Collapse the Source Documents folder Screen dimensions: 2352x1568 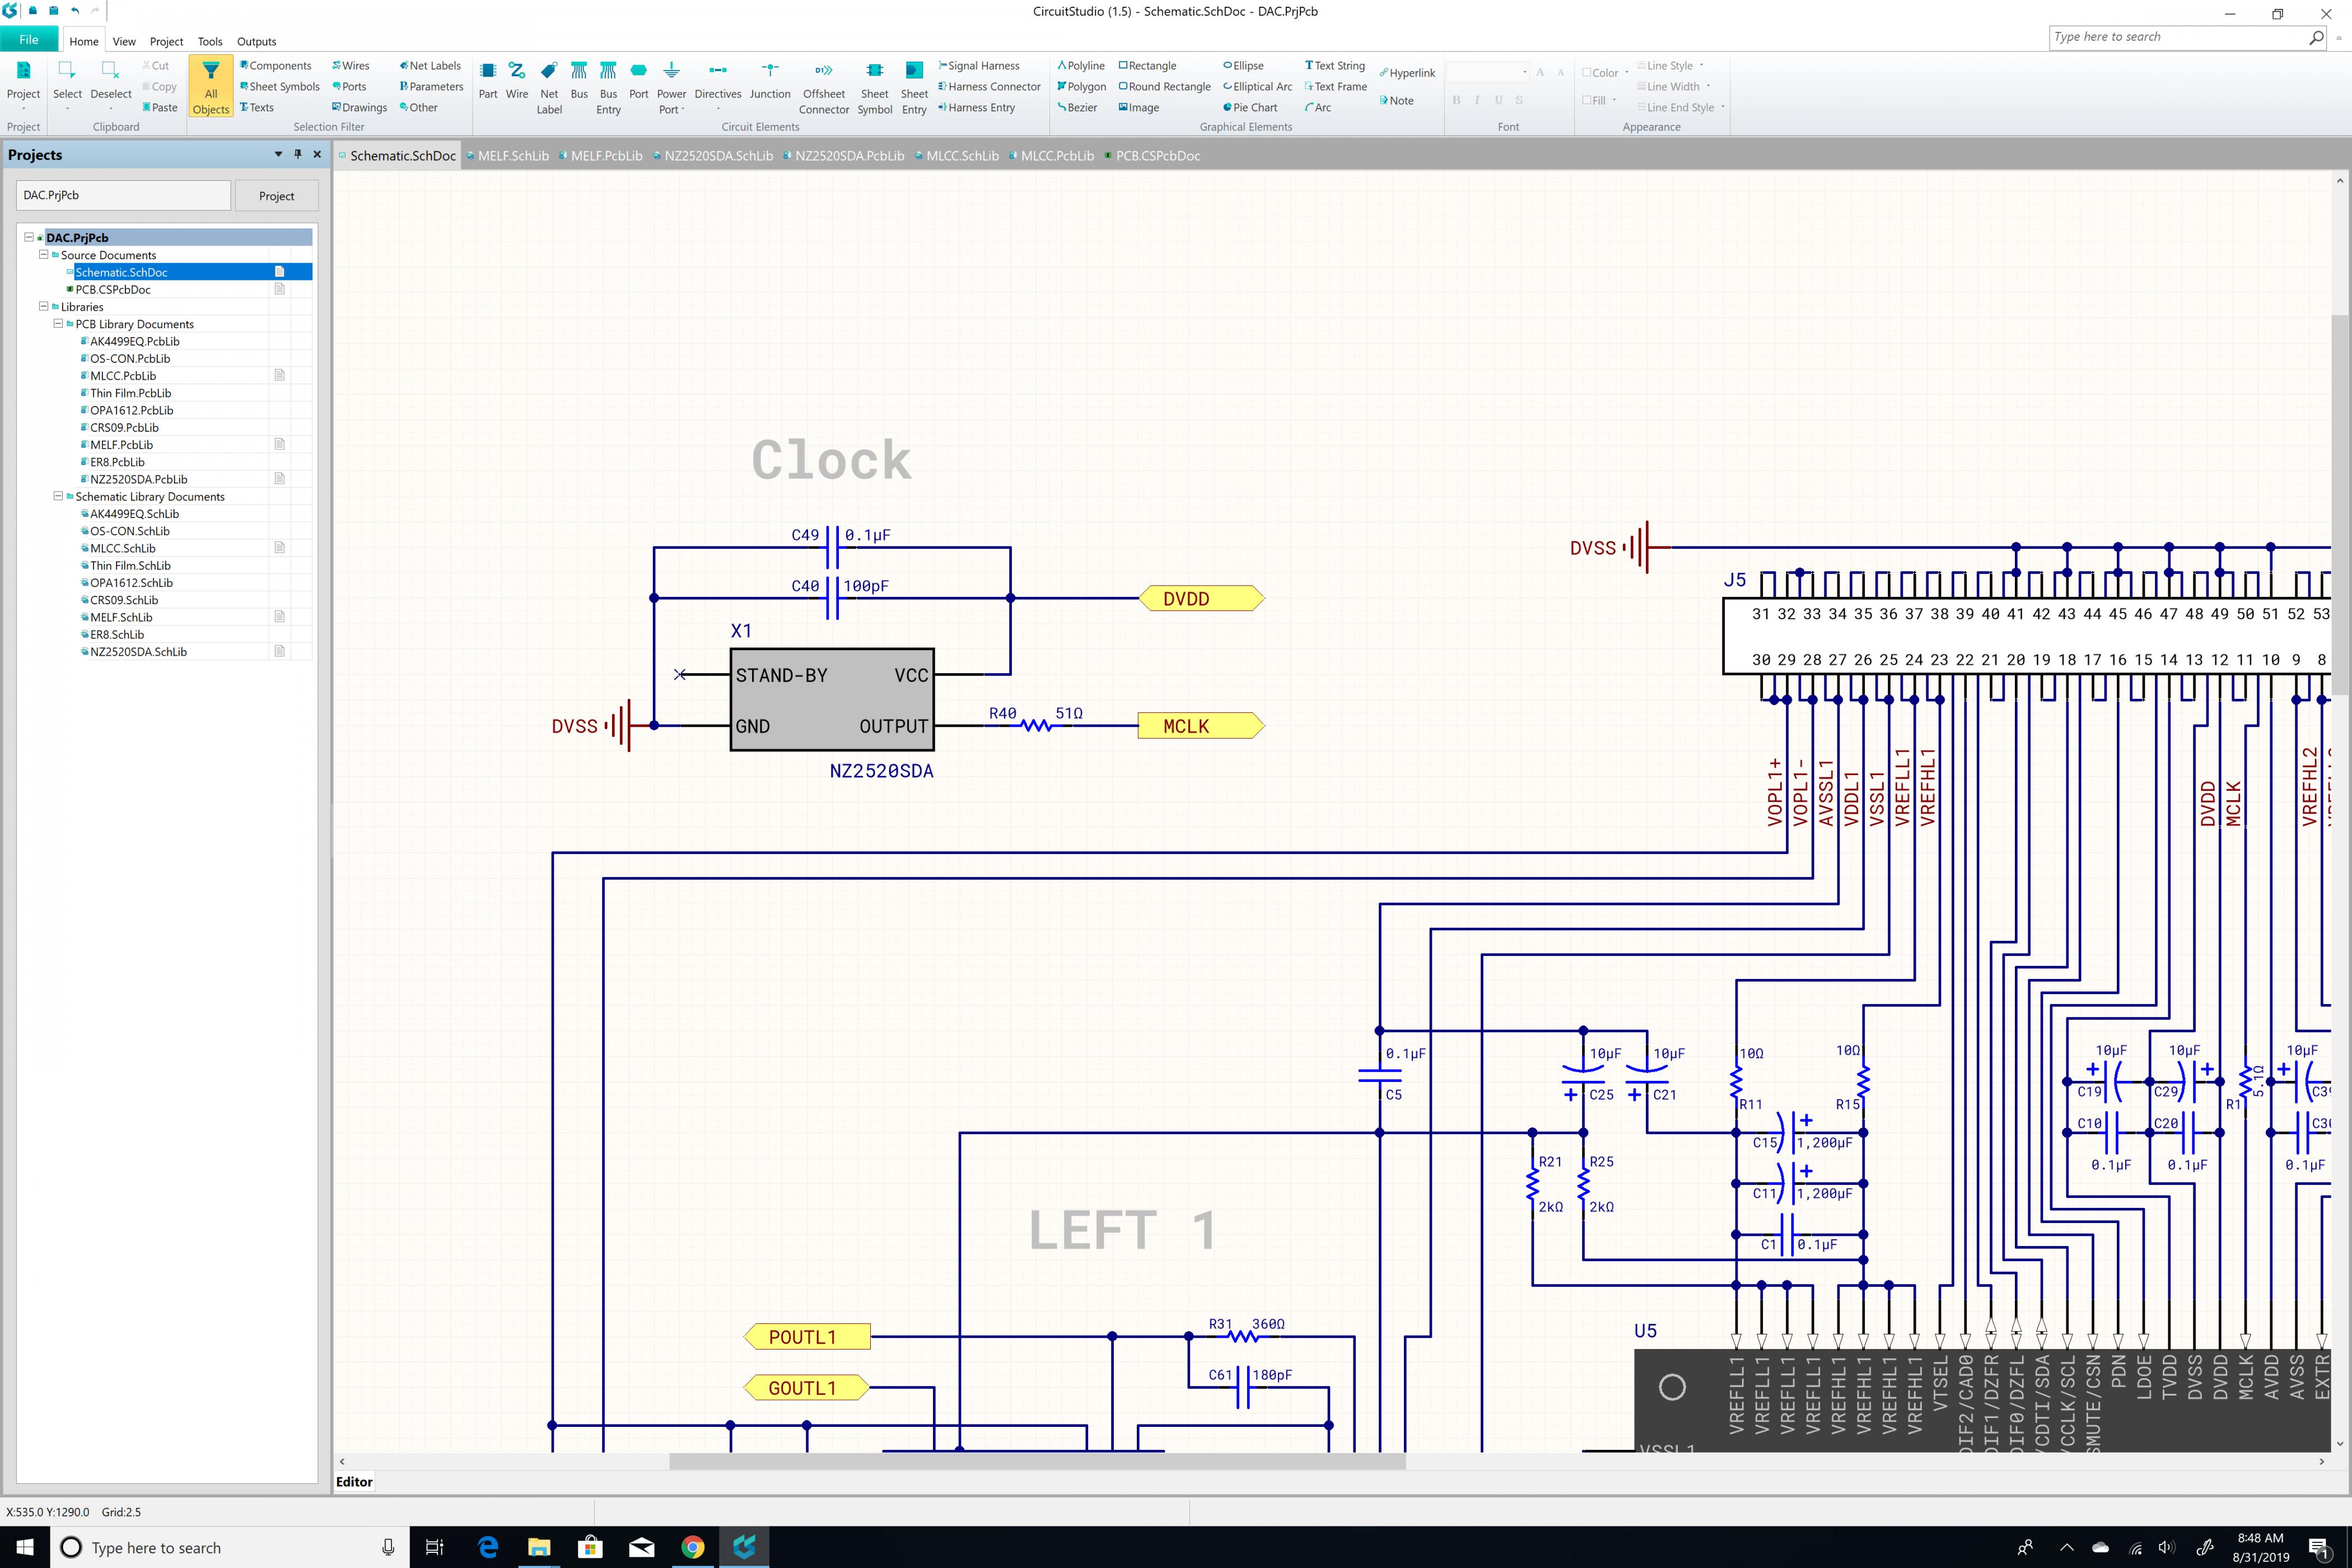click(43, 254)
